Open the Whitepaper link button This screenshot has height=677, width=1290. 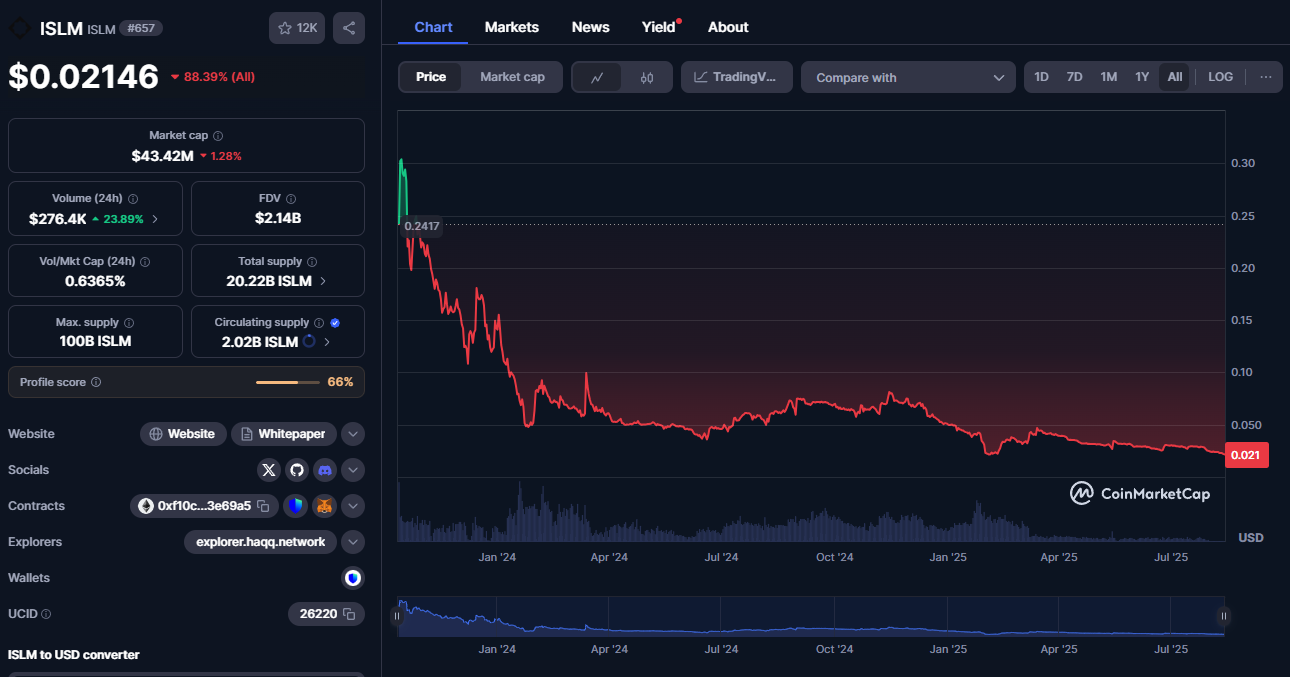click(284, 434)
